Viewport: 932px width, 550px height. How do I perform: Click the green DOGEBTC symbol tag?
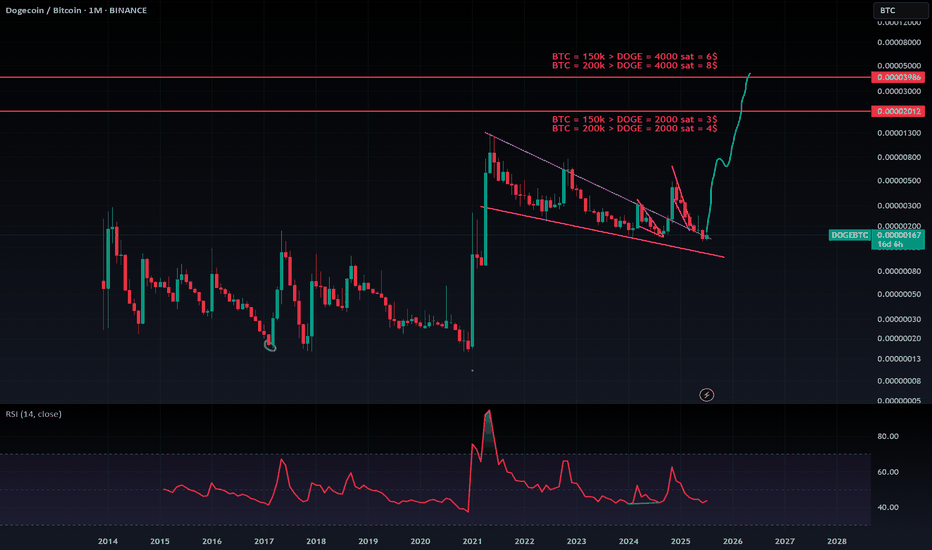[x=850, y=235]
